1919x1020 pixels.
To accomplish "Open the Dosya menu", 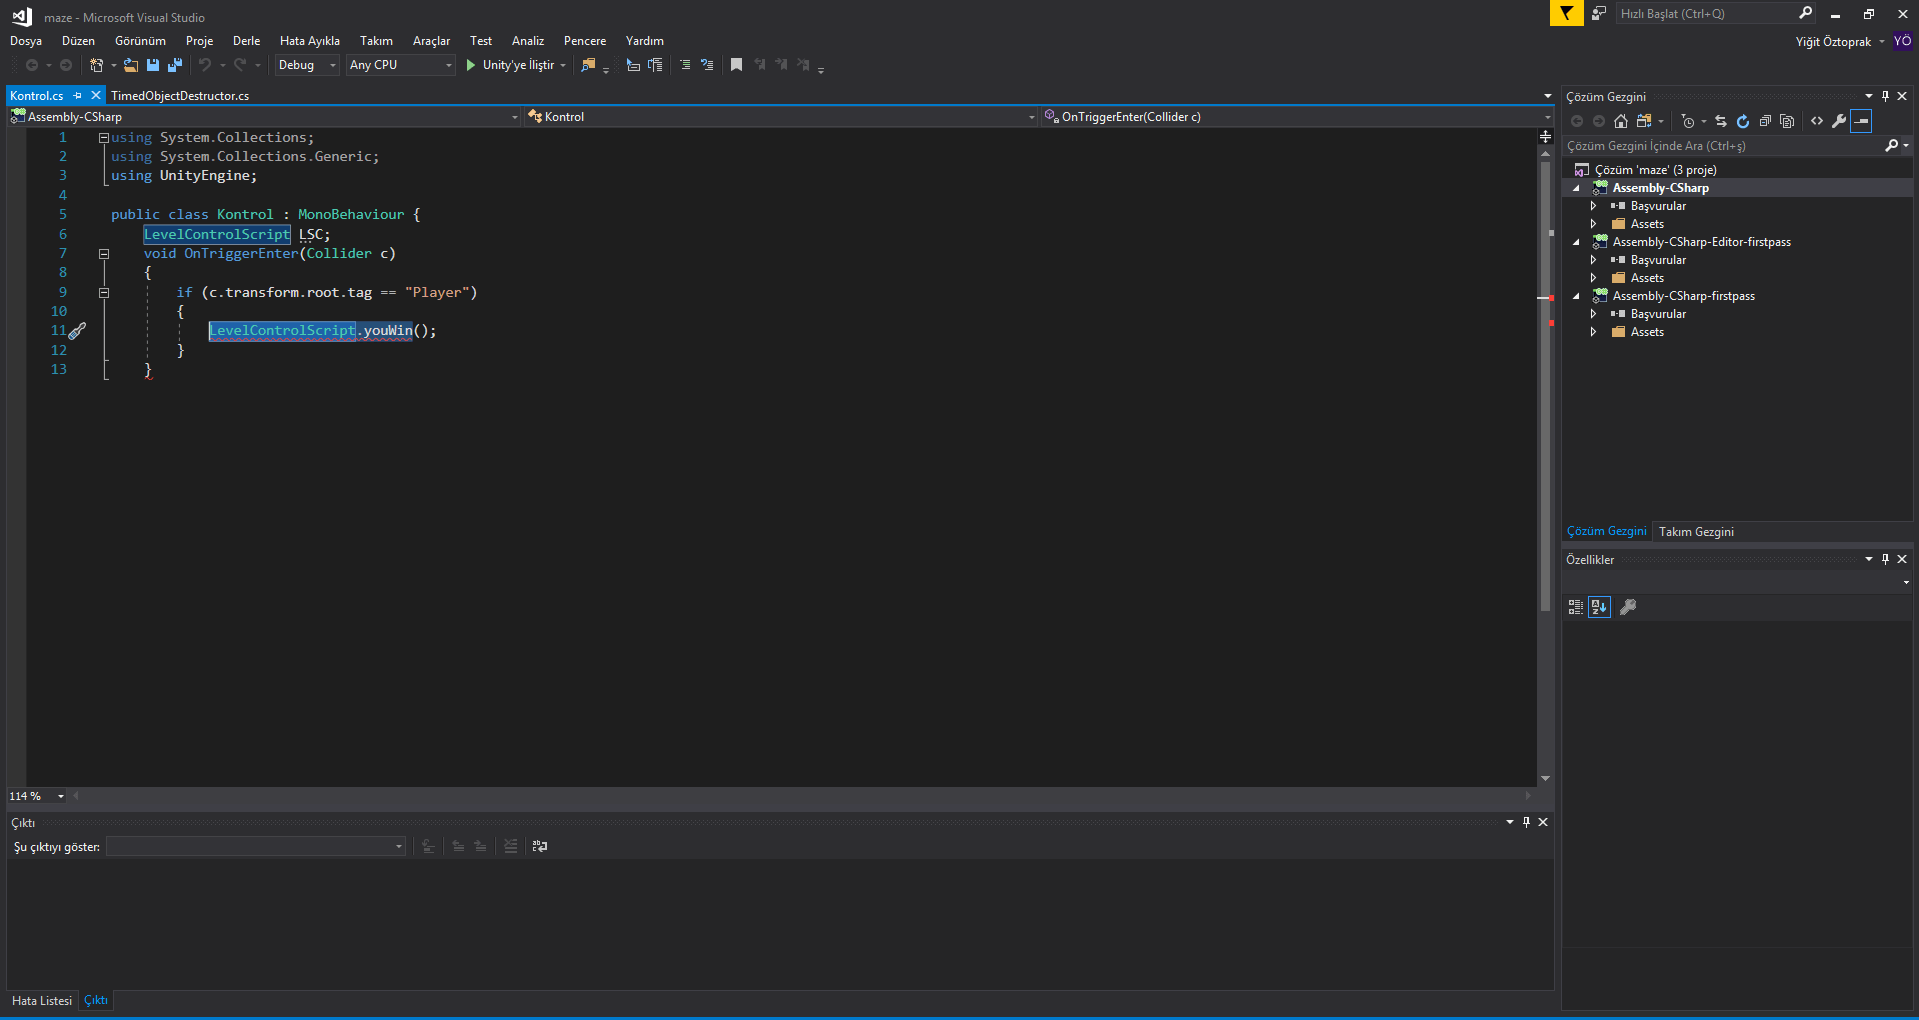I will coord(26,41).
